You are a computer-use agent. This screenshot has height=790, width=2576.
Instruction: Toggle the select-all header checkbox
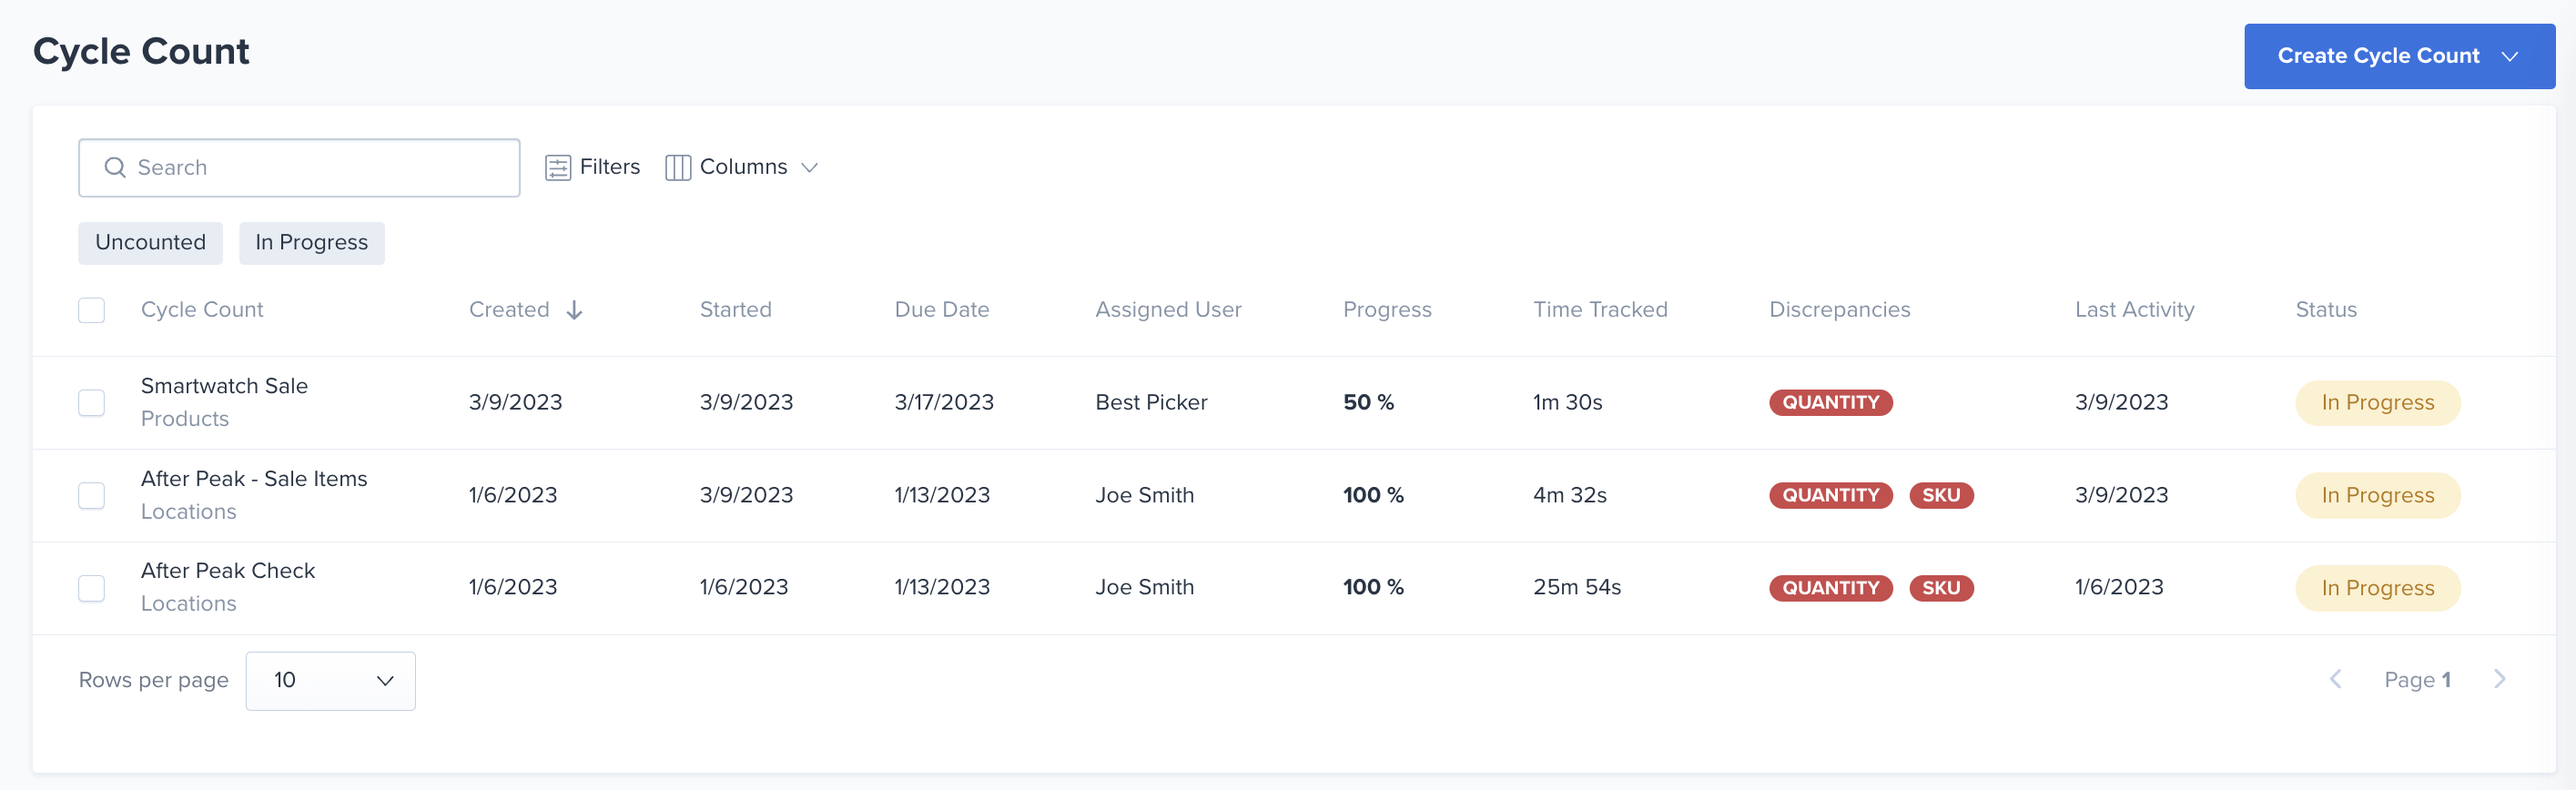pyautogui.click(x=92, y=310)
